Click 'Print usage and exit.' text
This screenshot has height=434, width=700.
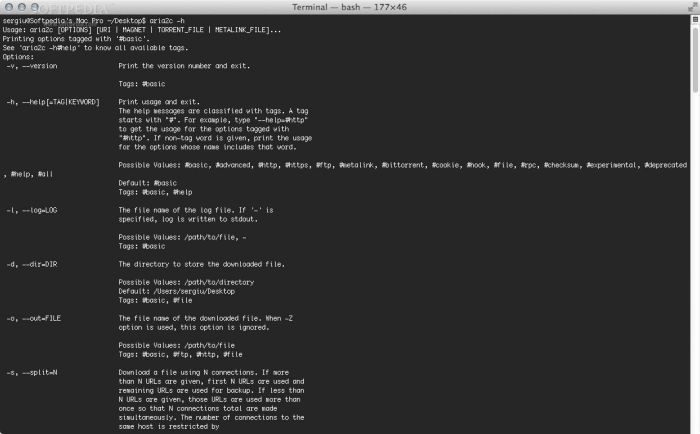coord(159,102)
